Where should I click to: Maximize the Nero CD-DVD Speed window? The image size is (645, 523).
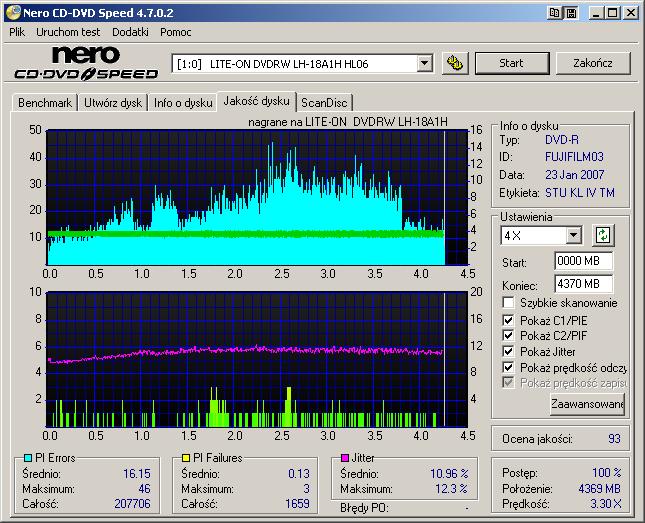tap(612, 13)
